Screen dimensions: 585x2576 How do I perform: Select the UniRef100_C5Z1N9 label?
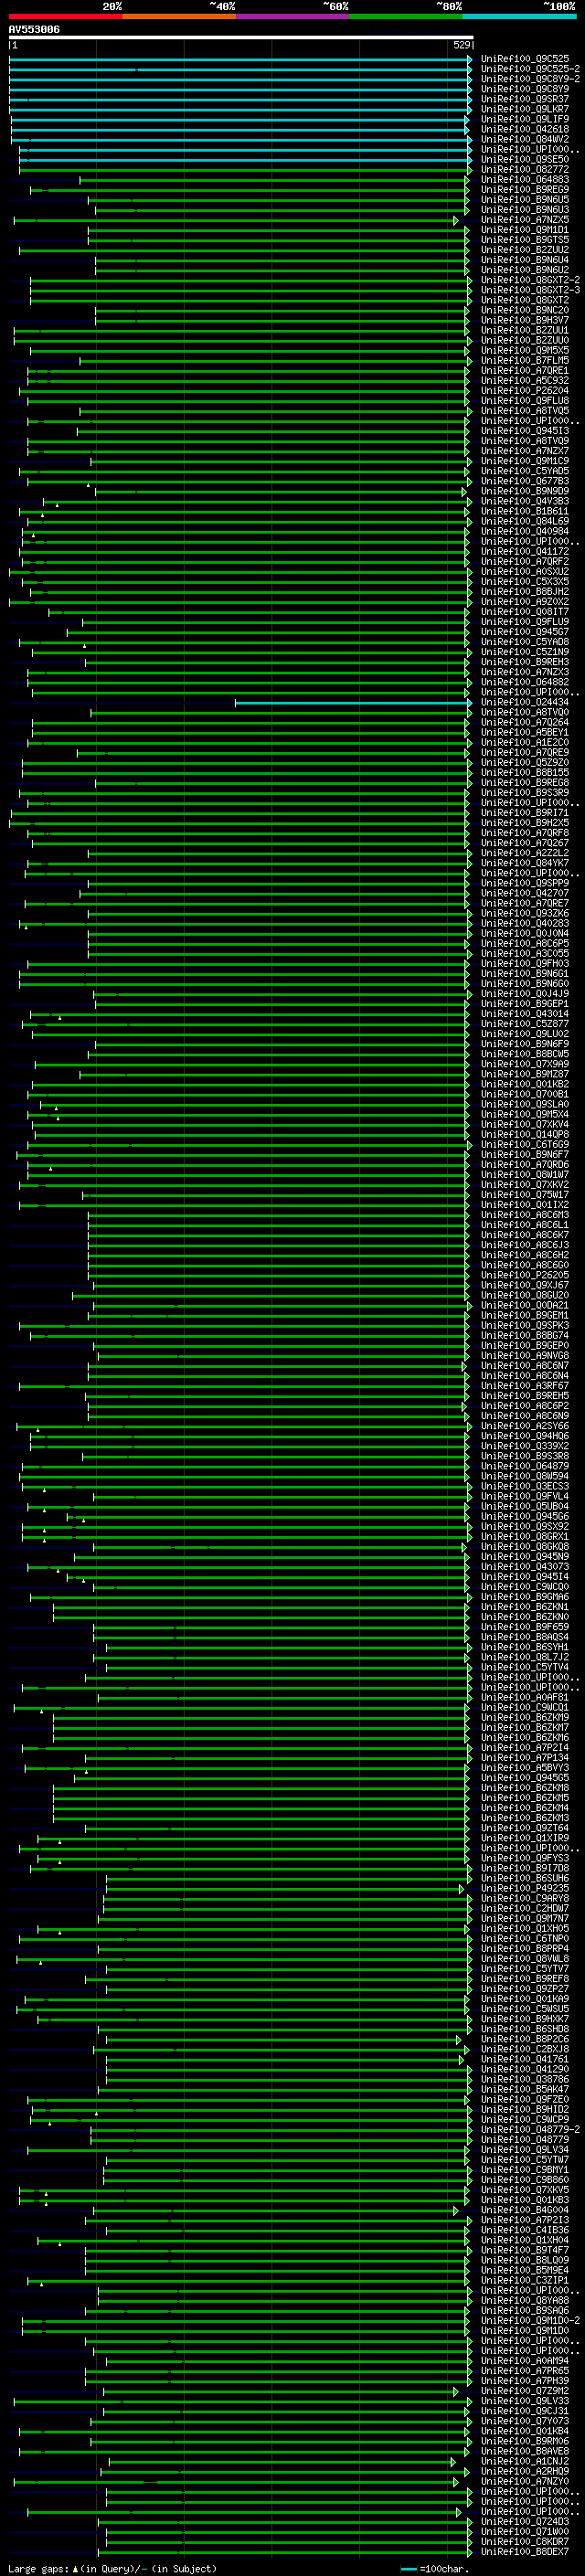click(x=525, y=652)
